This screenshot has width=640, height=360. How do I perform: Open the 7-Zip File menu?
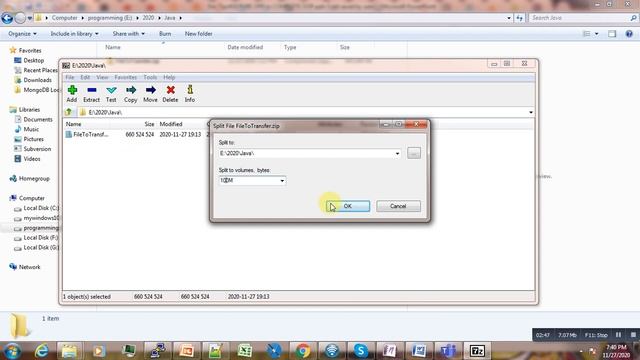pos(70,77)
